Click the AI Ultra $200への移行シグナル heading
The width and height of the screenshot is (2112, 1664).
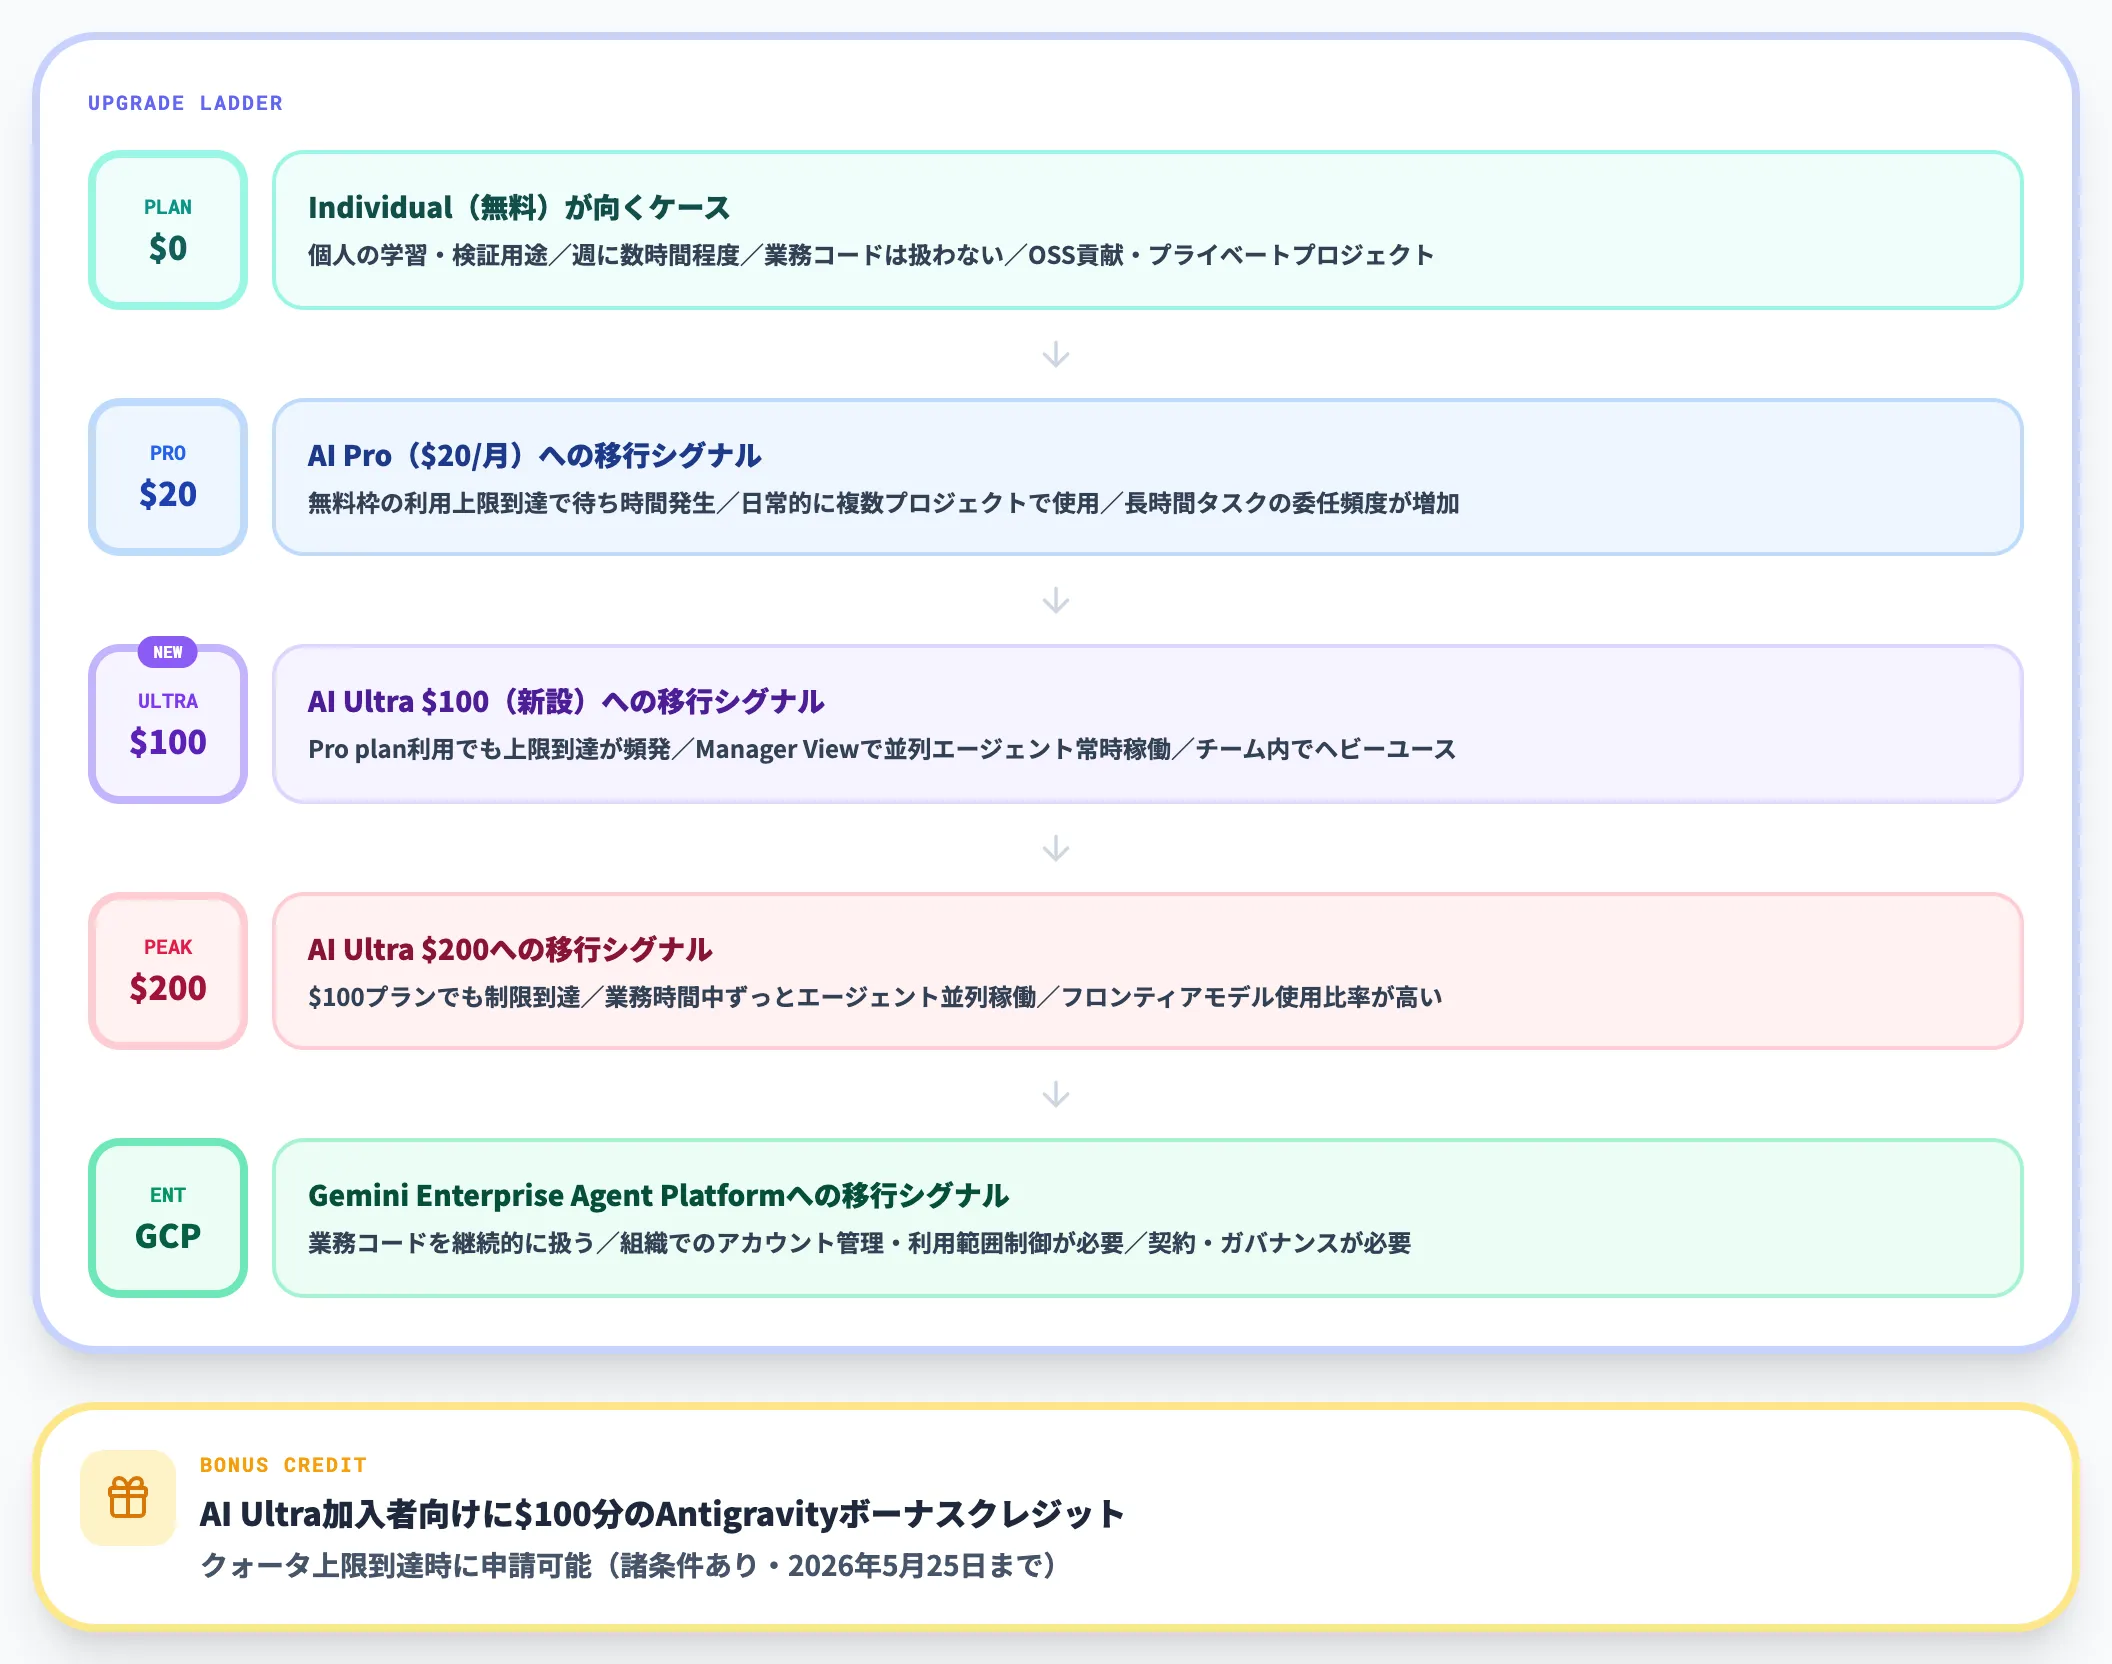pyautogui.click(x=510, y=949)
